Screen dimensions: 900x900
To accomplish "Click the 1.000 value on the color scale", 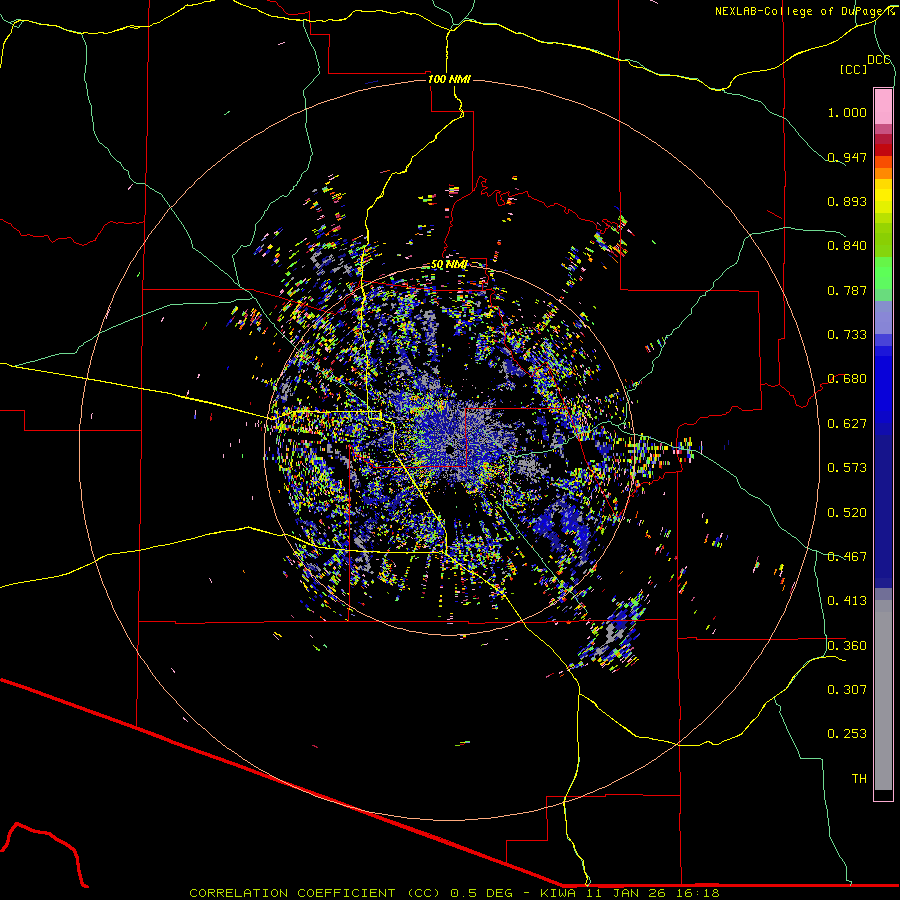I will tap(847, 112).
